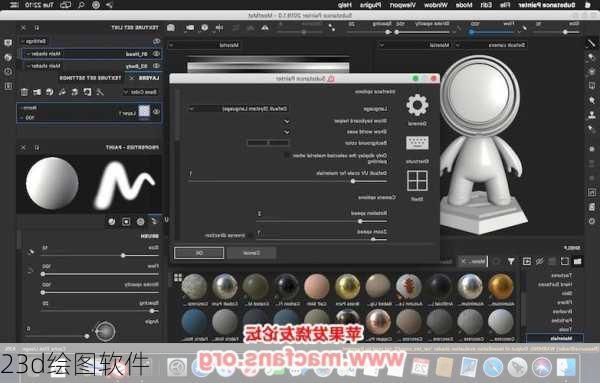Click the Background color swatch

268,143
